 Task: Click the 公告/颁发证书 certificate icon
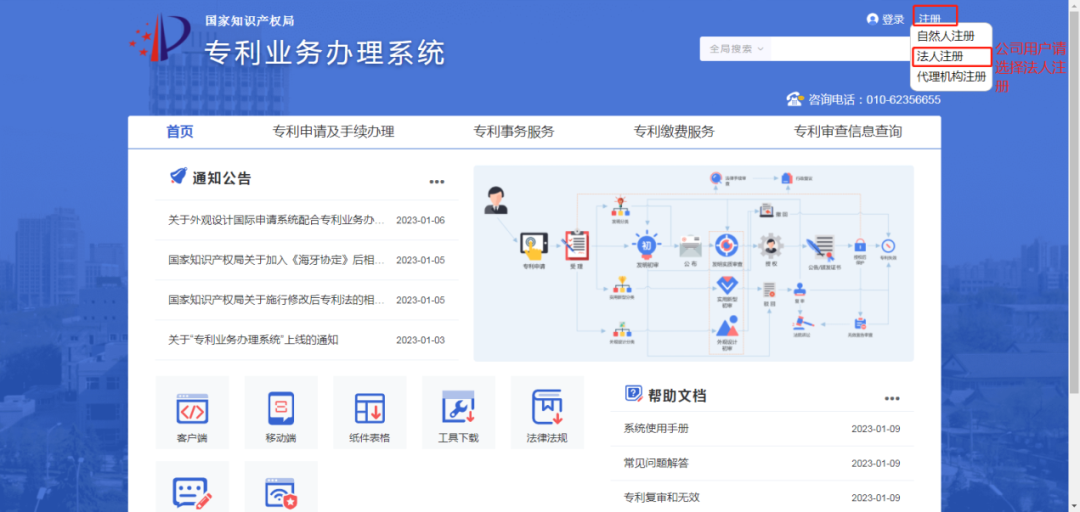[x=822, y=246]
